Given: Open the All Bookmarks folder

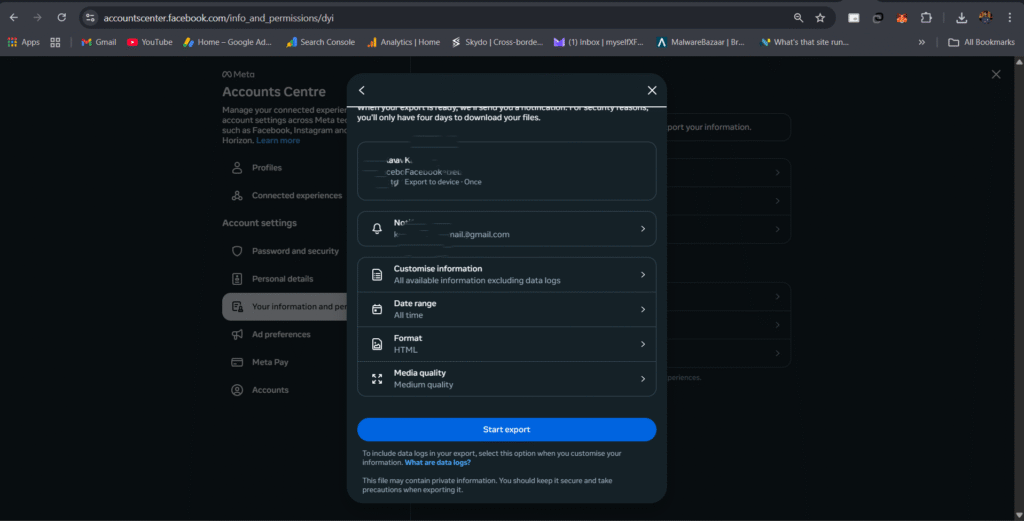Looking at the screenshot, I should pos(982,42).
